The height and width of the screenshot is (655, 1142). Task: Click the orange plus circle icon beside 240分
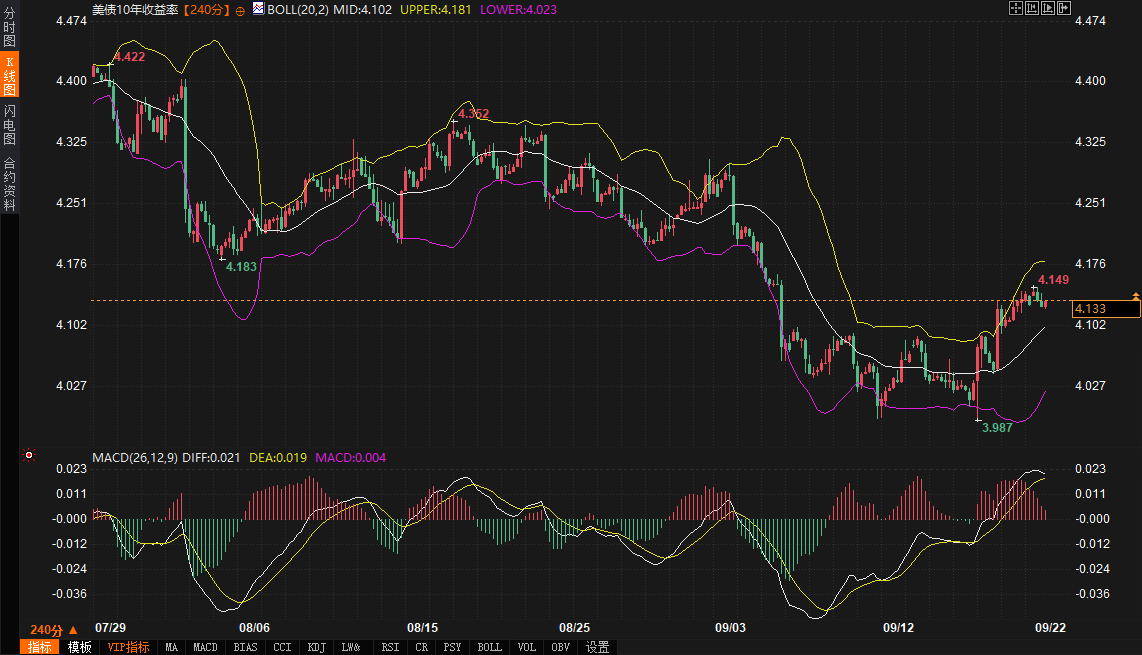[x=240, y=11]
